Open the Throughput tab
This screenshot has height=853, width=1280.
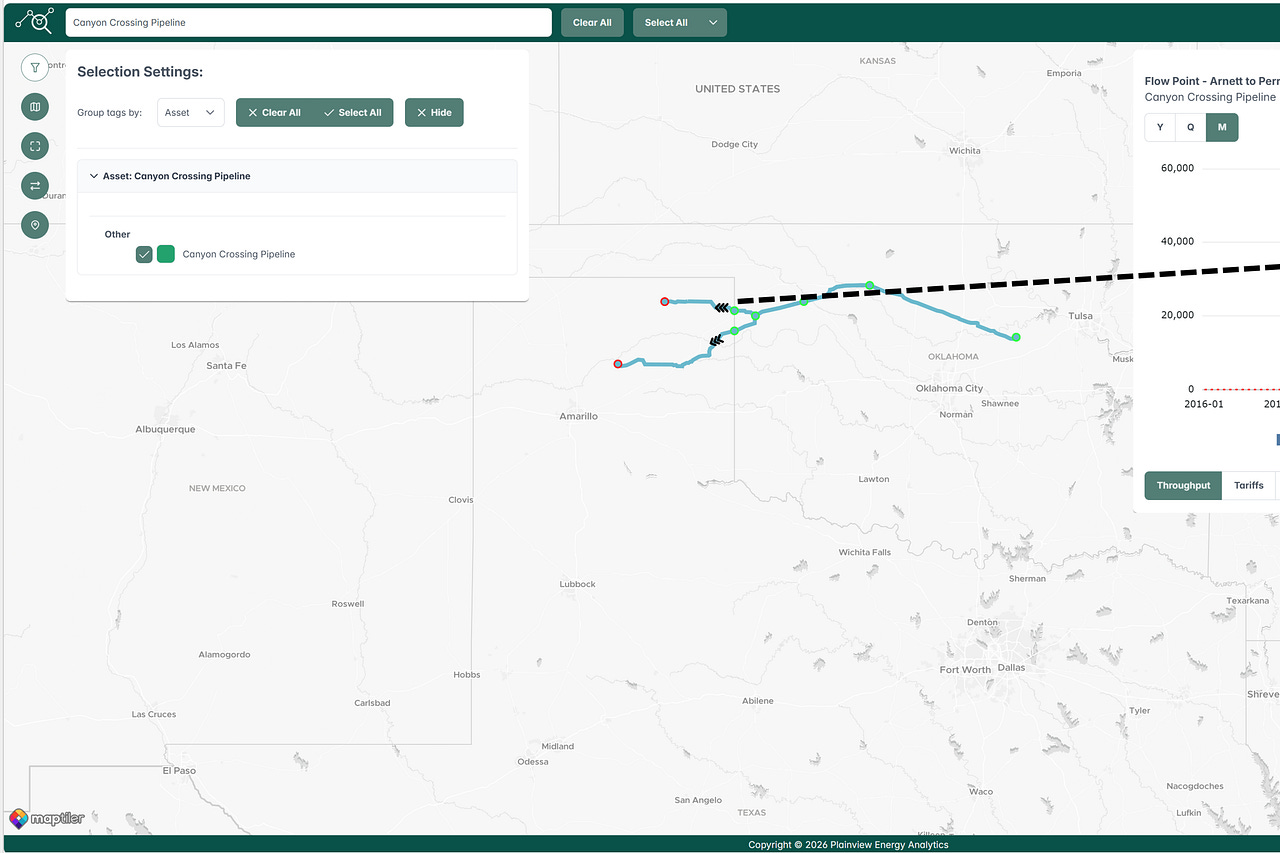click(x=1183, y=485)
